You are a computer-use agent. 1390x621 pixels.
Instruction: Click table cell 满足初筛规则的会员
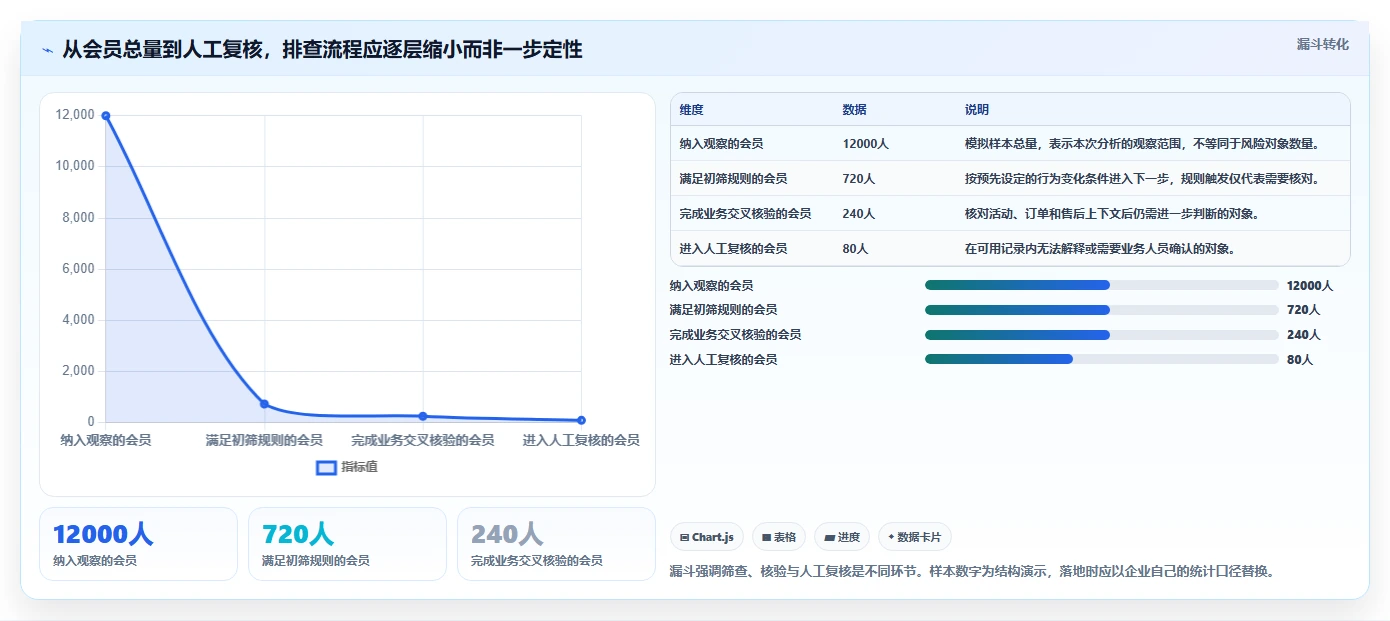[733, 179]
